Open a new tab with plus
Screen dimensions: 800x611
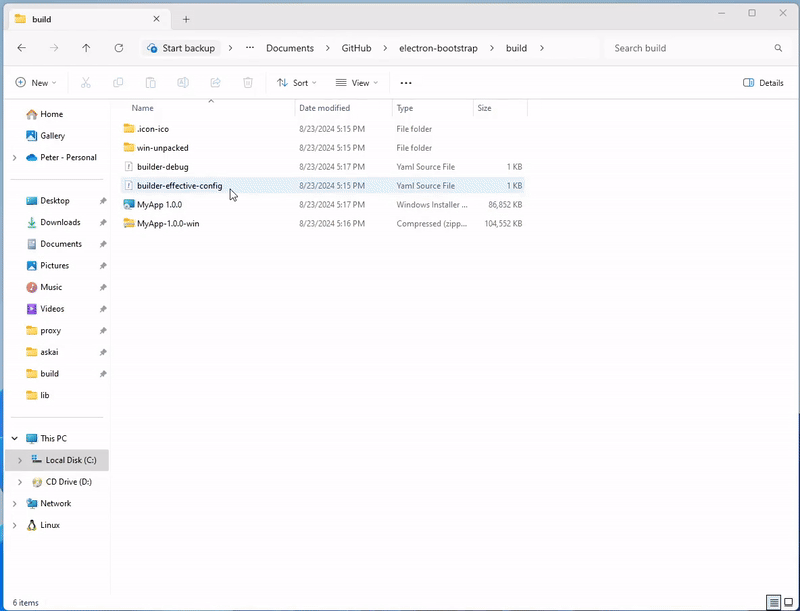pos(186,19)
